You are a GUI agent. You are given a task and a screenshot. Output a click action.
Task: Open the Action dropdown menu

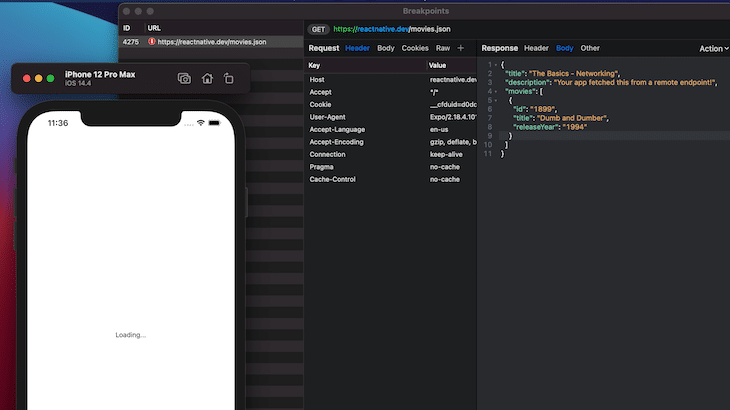(x=713, y=48)
